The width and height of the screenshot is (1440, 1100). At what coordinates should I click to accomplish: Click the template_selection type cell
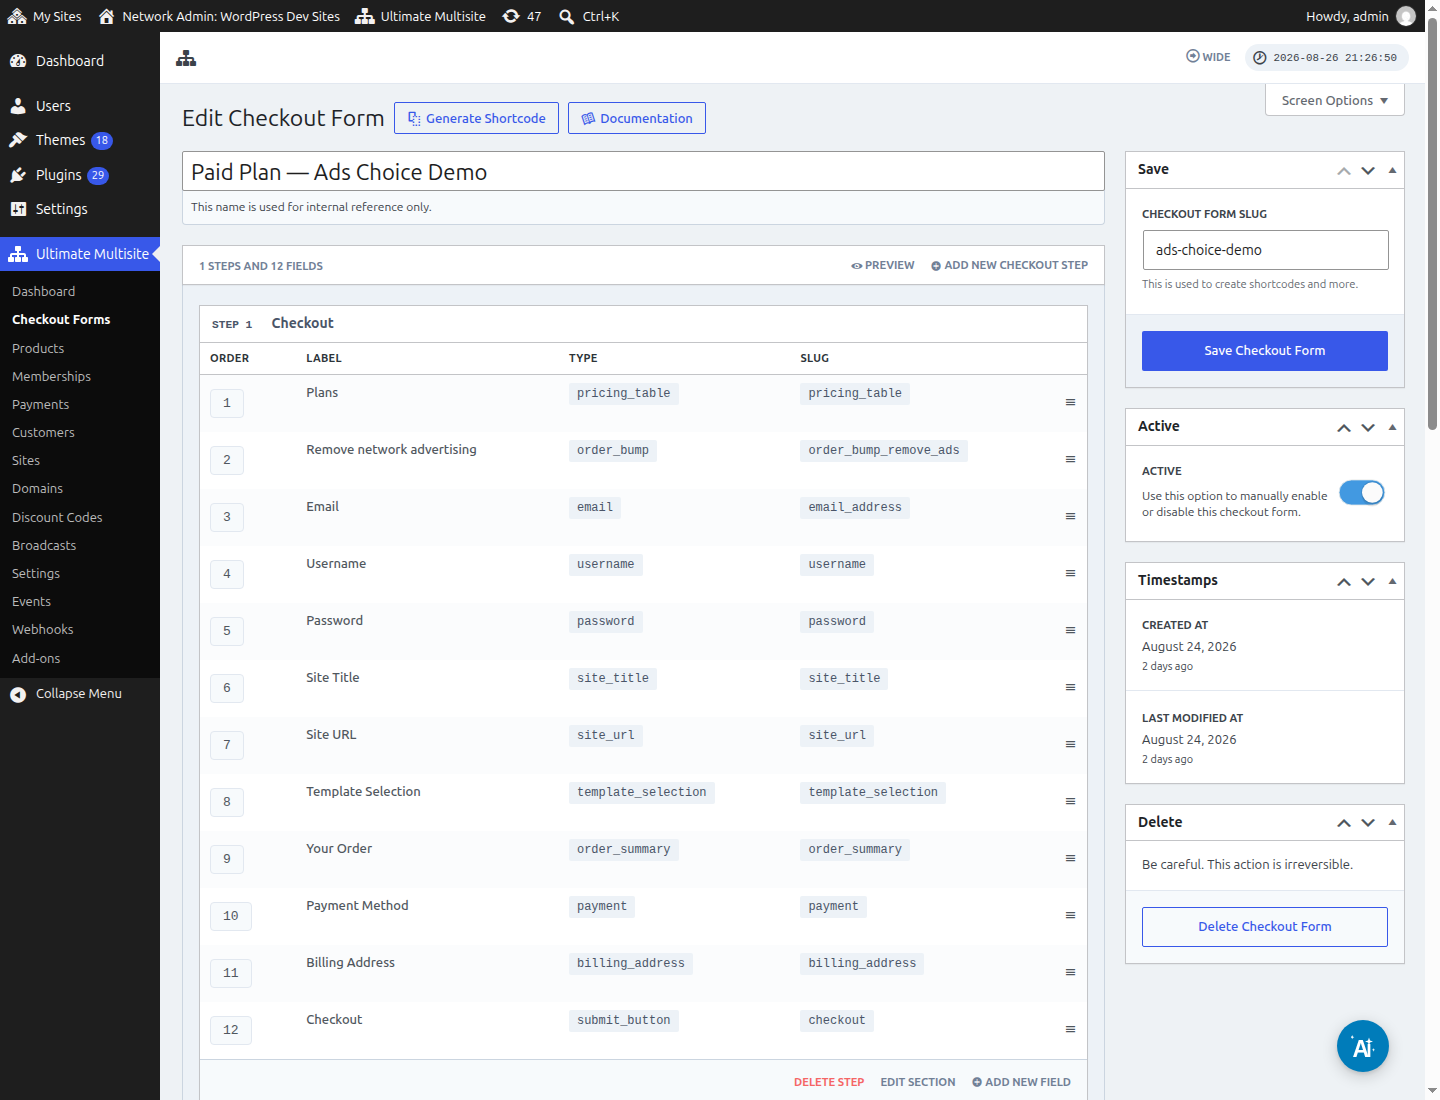(642, 792)
